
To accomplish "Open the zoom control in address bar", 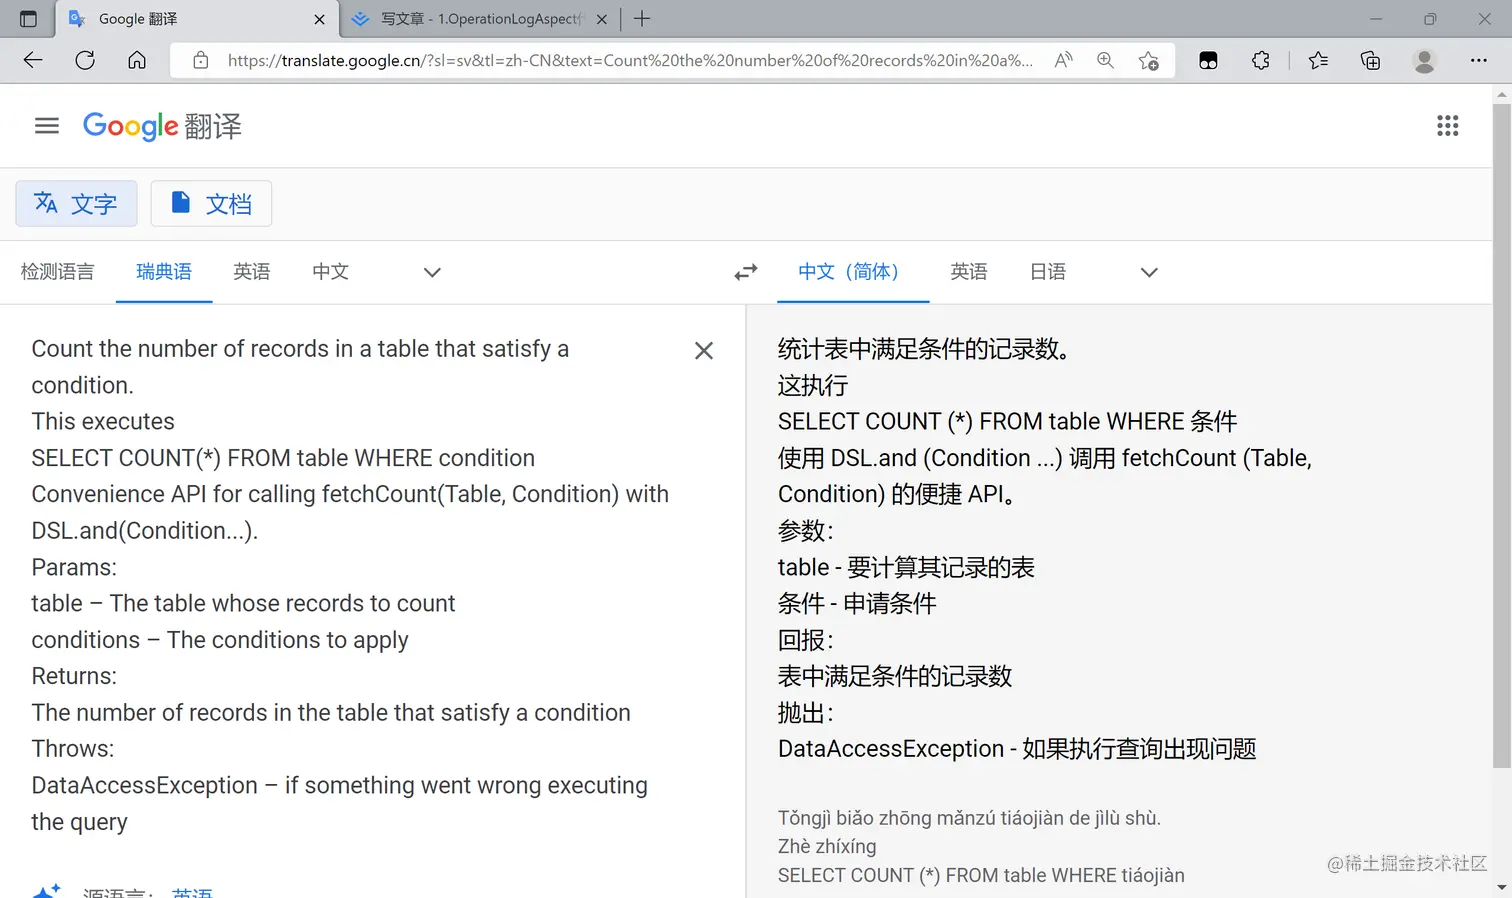I will pos(1105,60).
